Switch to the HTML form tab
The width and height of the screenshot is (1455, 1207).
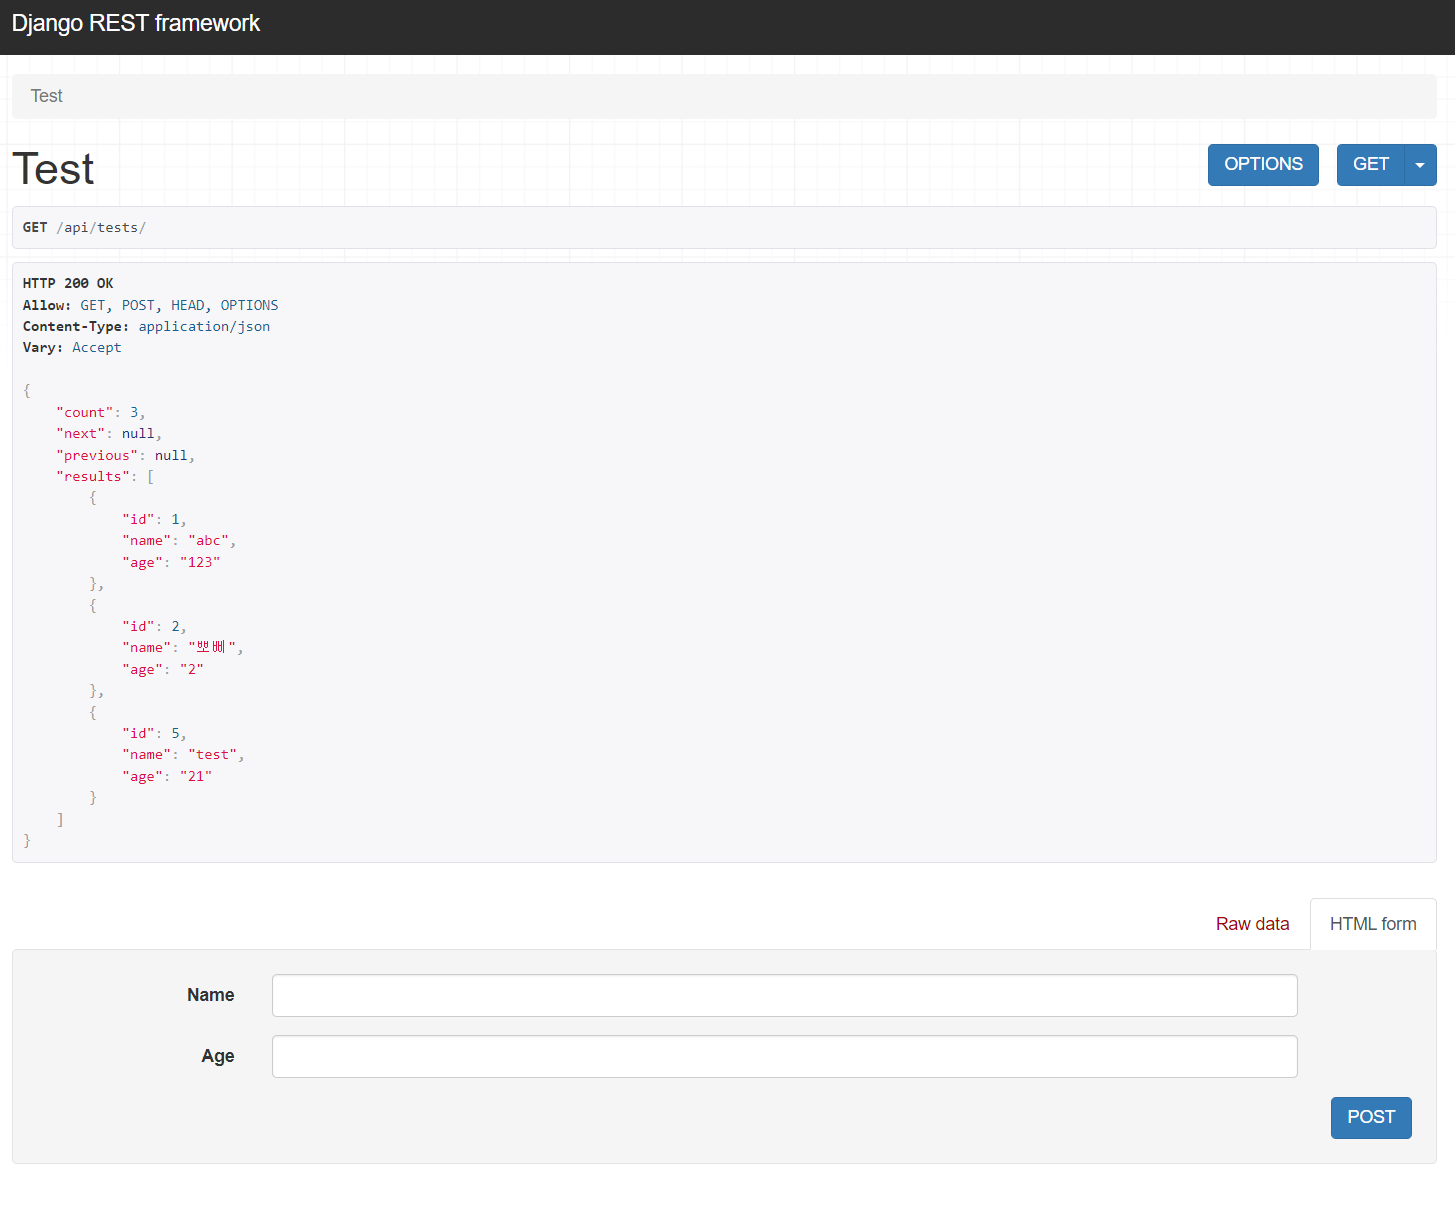pyautogui.click(x=1373, y=924)
